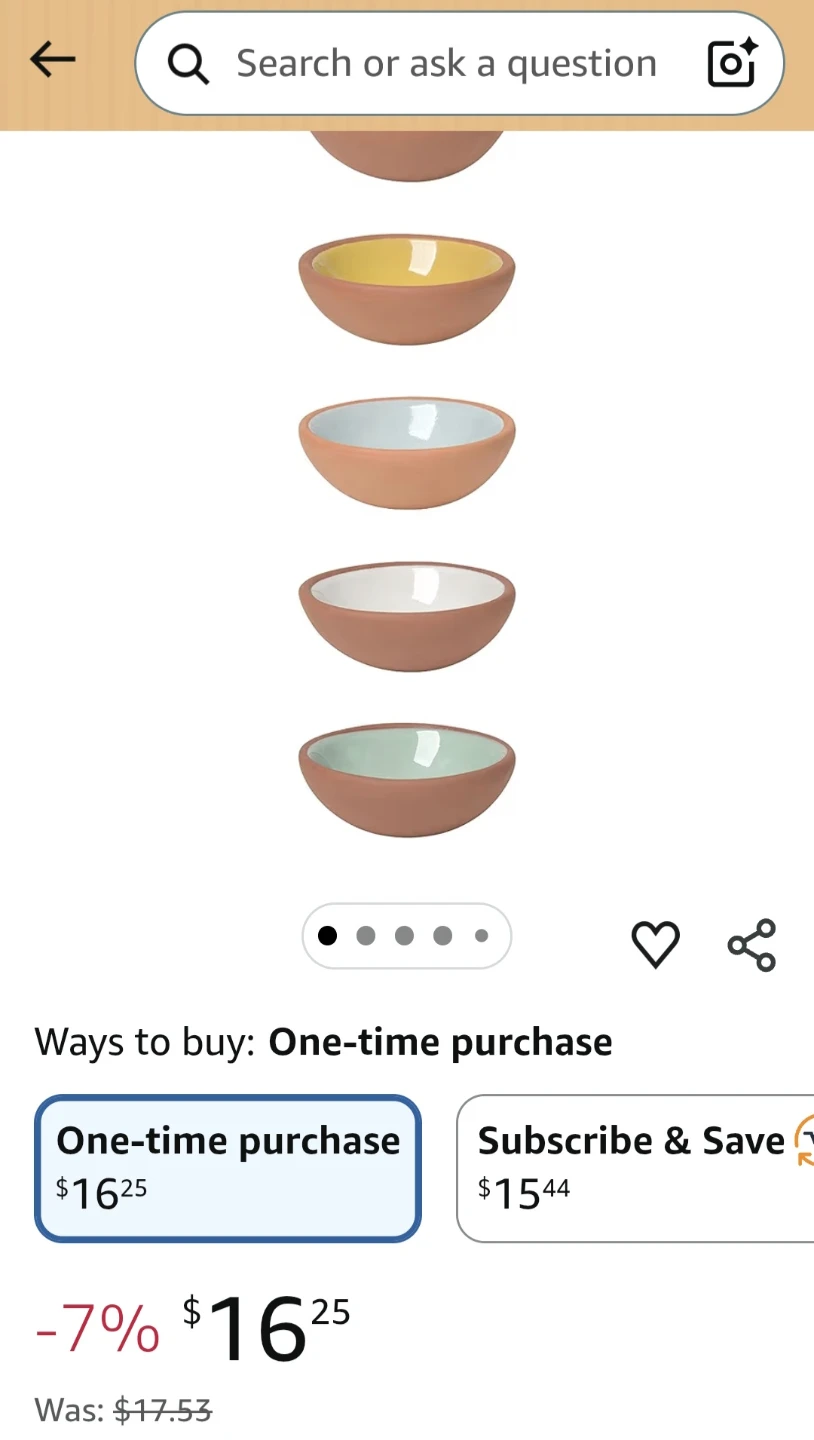Click the Was $17.53 strikethrough price
814x1440 pixels.
(123, 1410)
